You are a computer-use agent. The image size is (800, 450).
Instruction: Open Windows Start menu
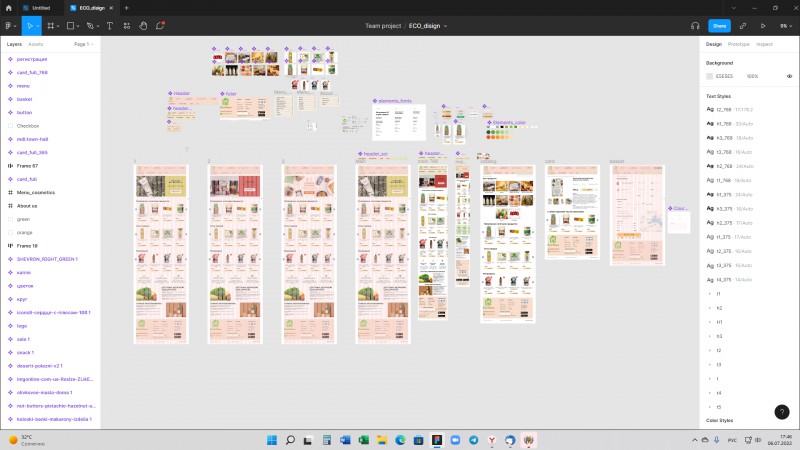(272, 440)
